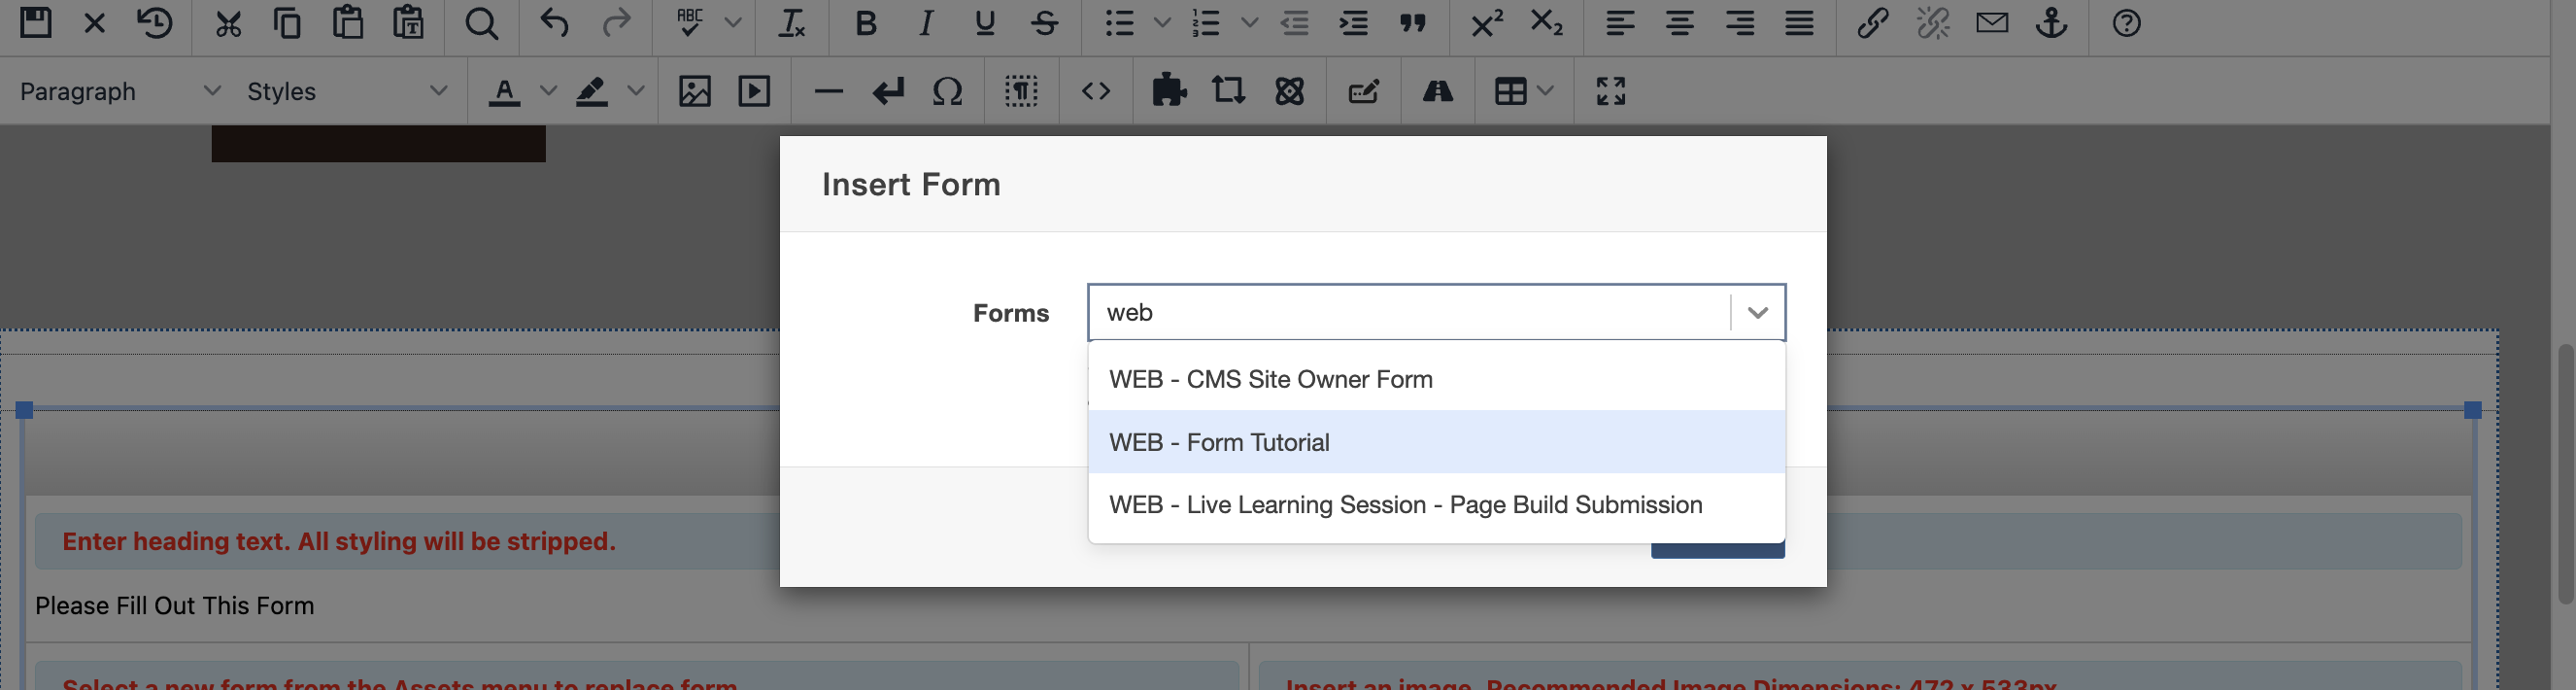Open text color picker arrow
The height and width of the screenshot is (690, 2576).
[x=548, y=91]
